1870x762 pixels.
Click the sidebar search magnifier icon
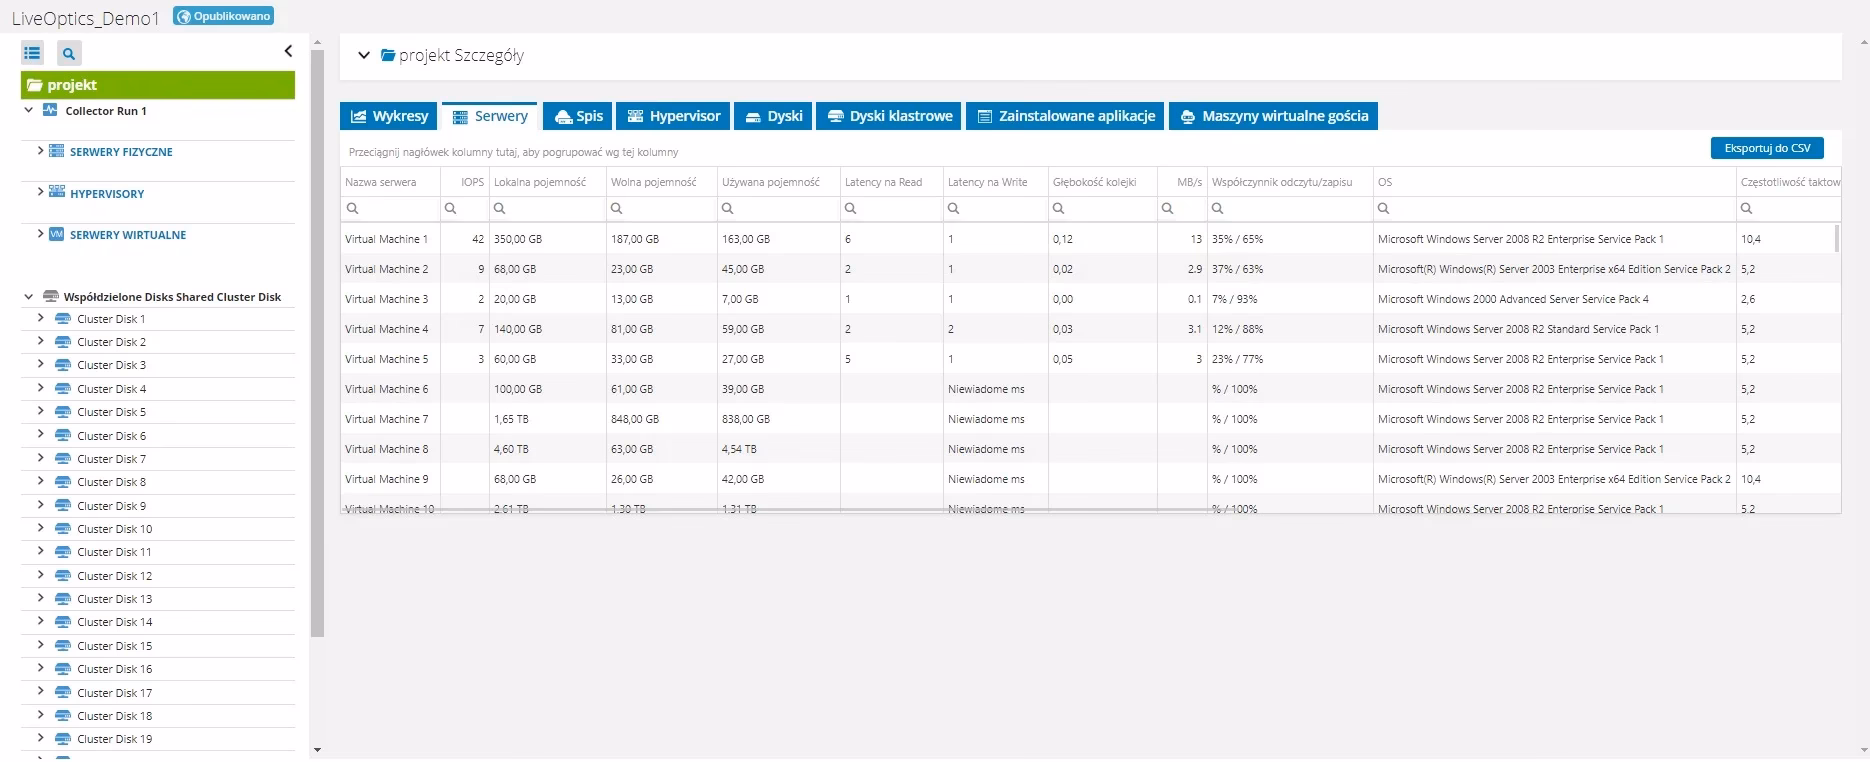tap(69, 53)
